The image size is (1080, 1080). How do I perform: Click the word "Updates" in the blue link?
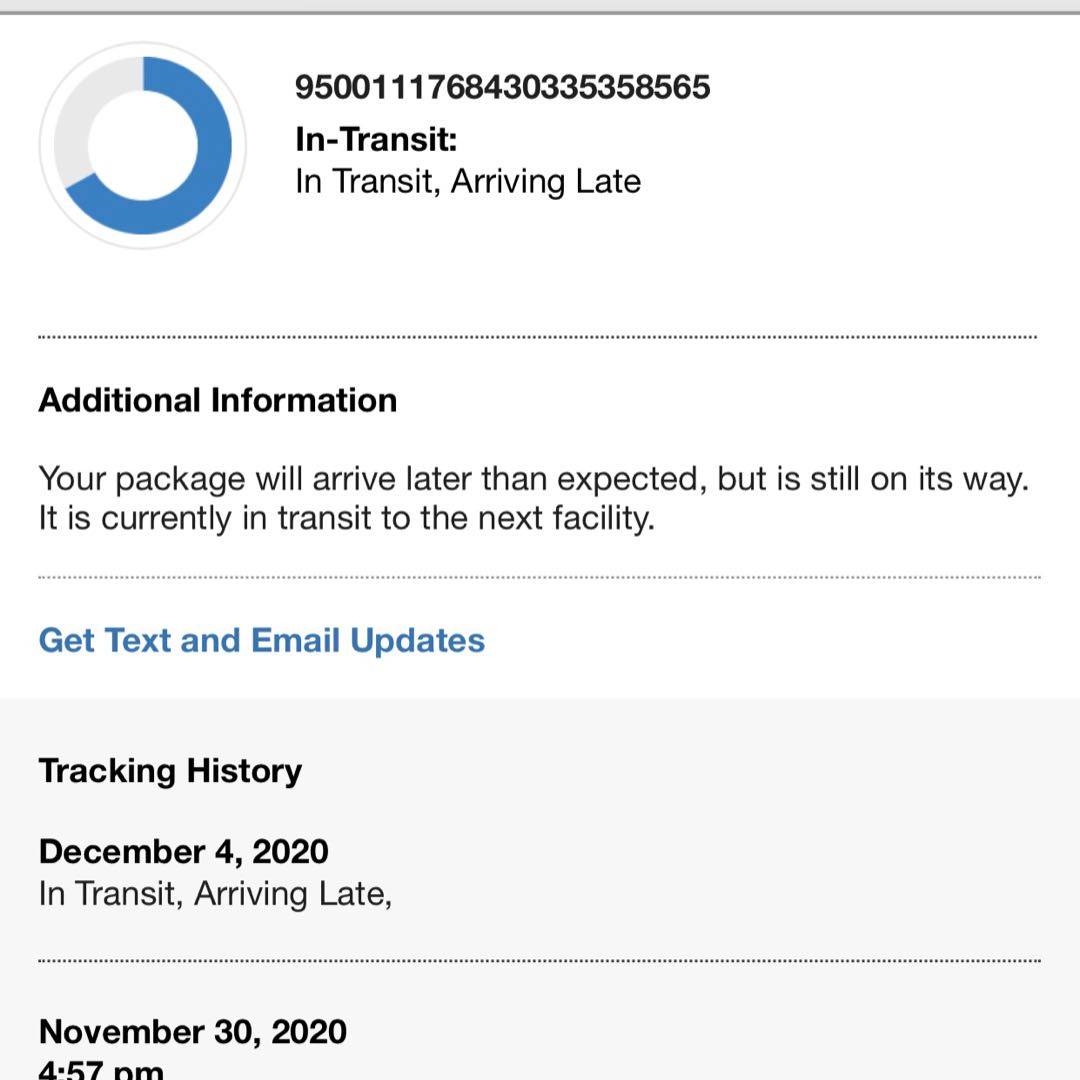tap(417, 640)
